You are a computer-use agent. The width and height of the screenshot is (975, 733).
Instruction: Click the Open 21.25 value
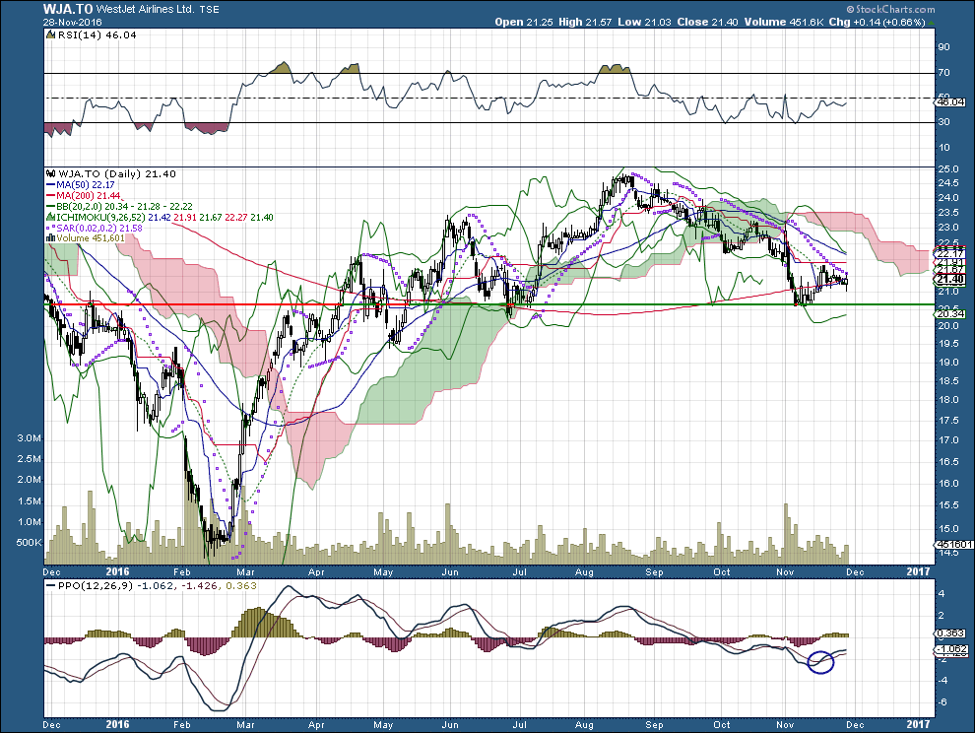tap(523, 22)
